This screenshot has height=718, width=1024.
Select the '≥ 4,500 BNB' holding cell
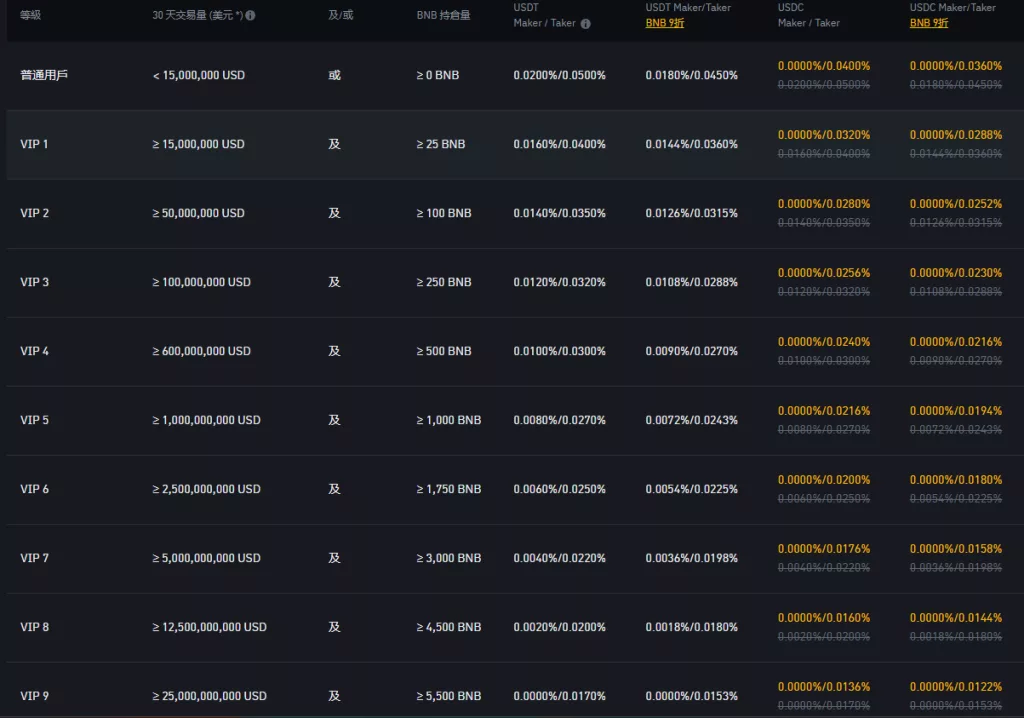[449, 627]
